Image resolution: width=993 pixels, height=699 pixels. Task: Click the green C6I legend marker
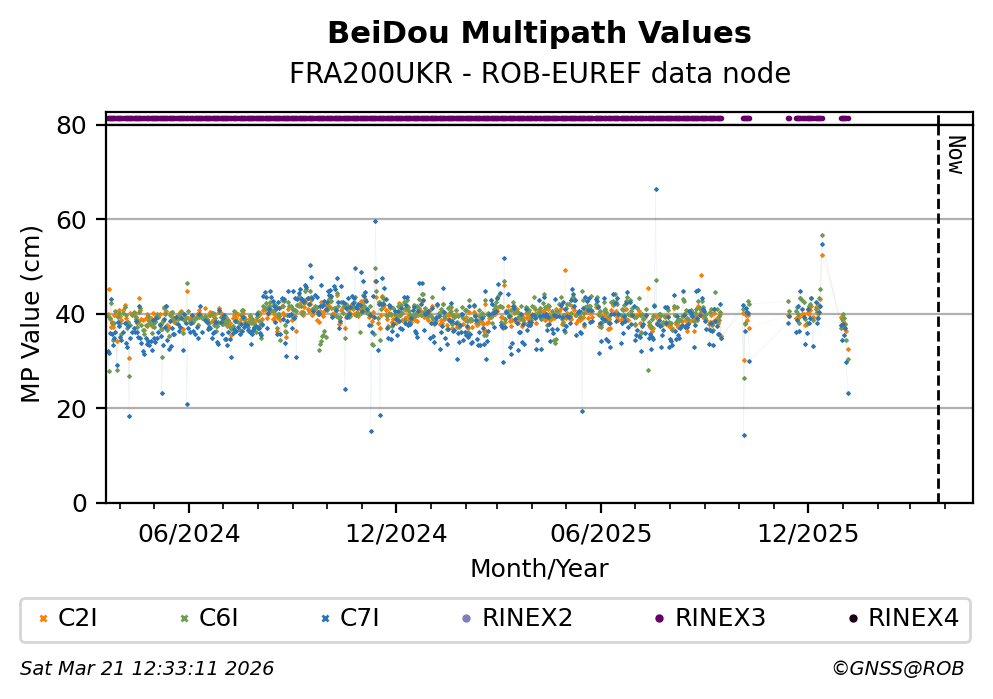pyautogui.click(x=184, y=619)
